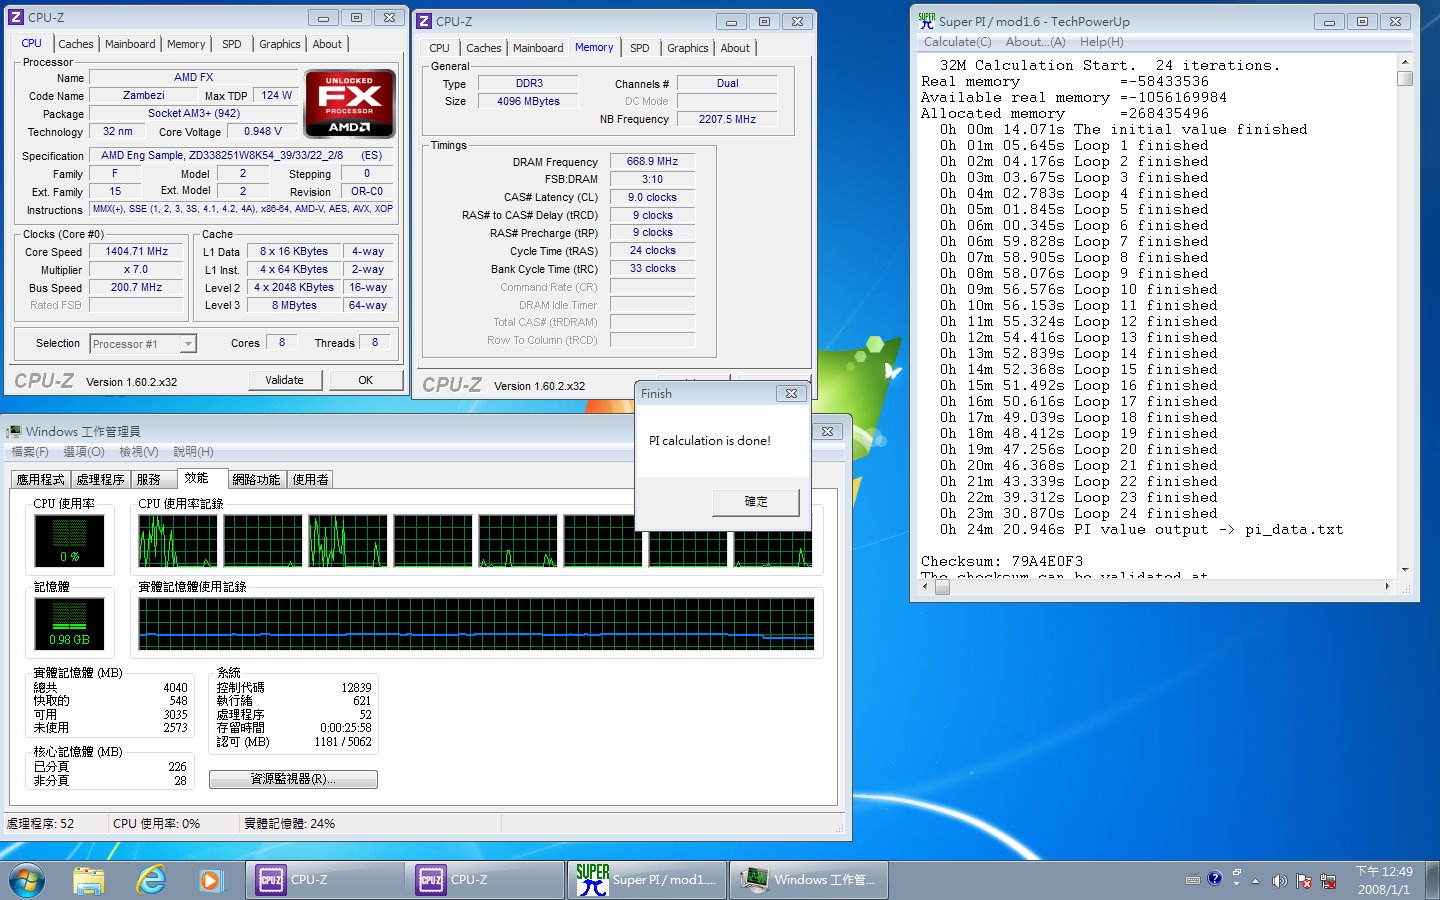The width and height of the screenshot is (1440, 900).
Task: Switch to 網路功能 tab in Task Manager
Action: (x=257, y=480)
